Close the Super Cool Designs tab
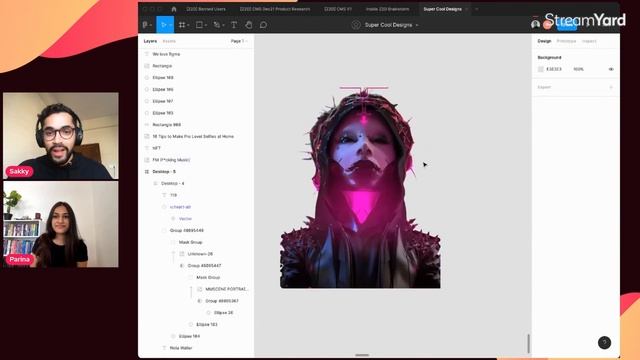The height and width of the screenshot is (360, 640). (467, 9)
